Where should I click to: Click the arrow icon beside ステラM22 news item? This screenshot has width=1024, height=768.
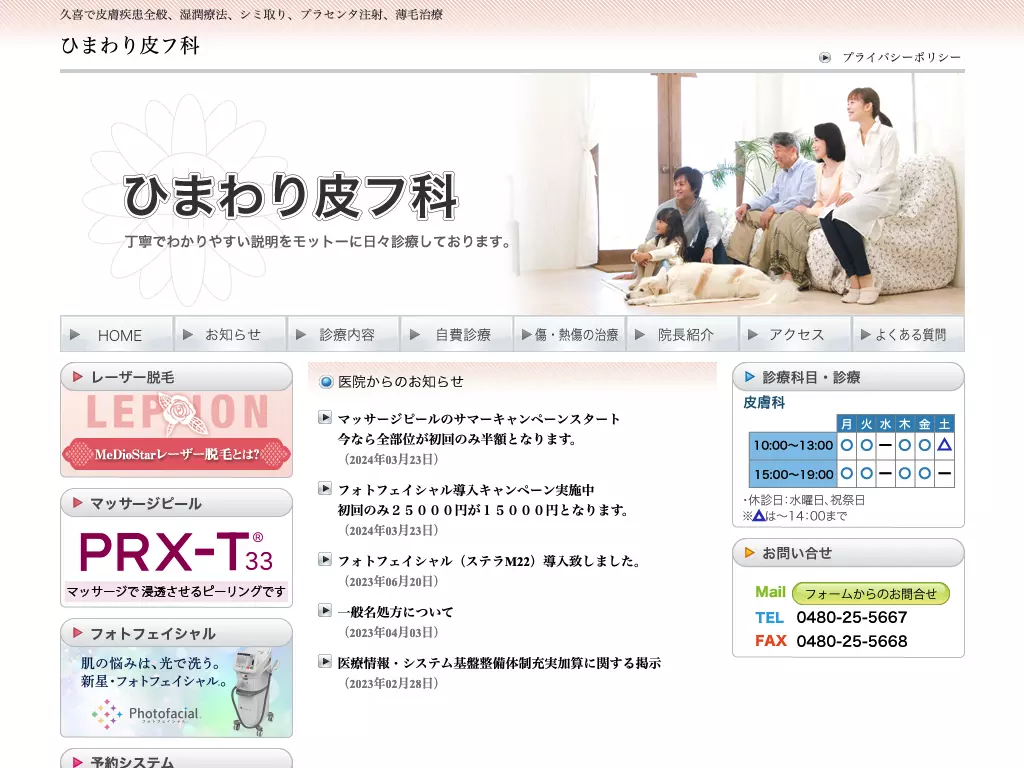coord(325,560)
